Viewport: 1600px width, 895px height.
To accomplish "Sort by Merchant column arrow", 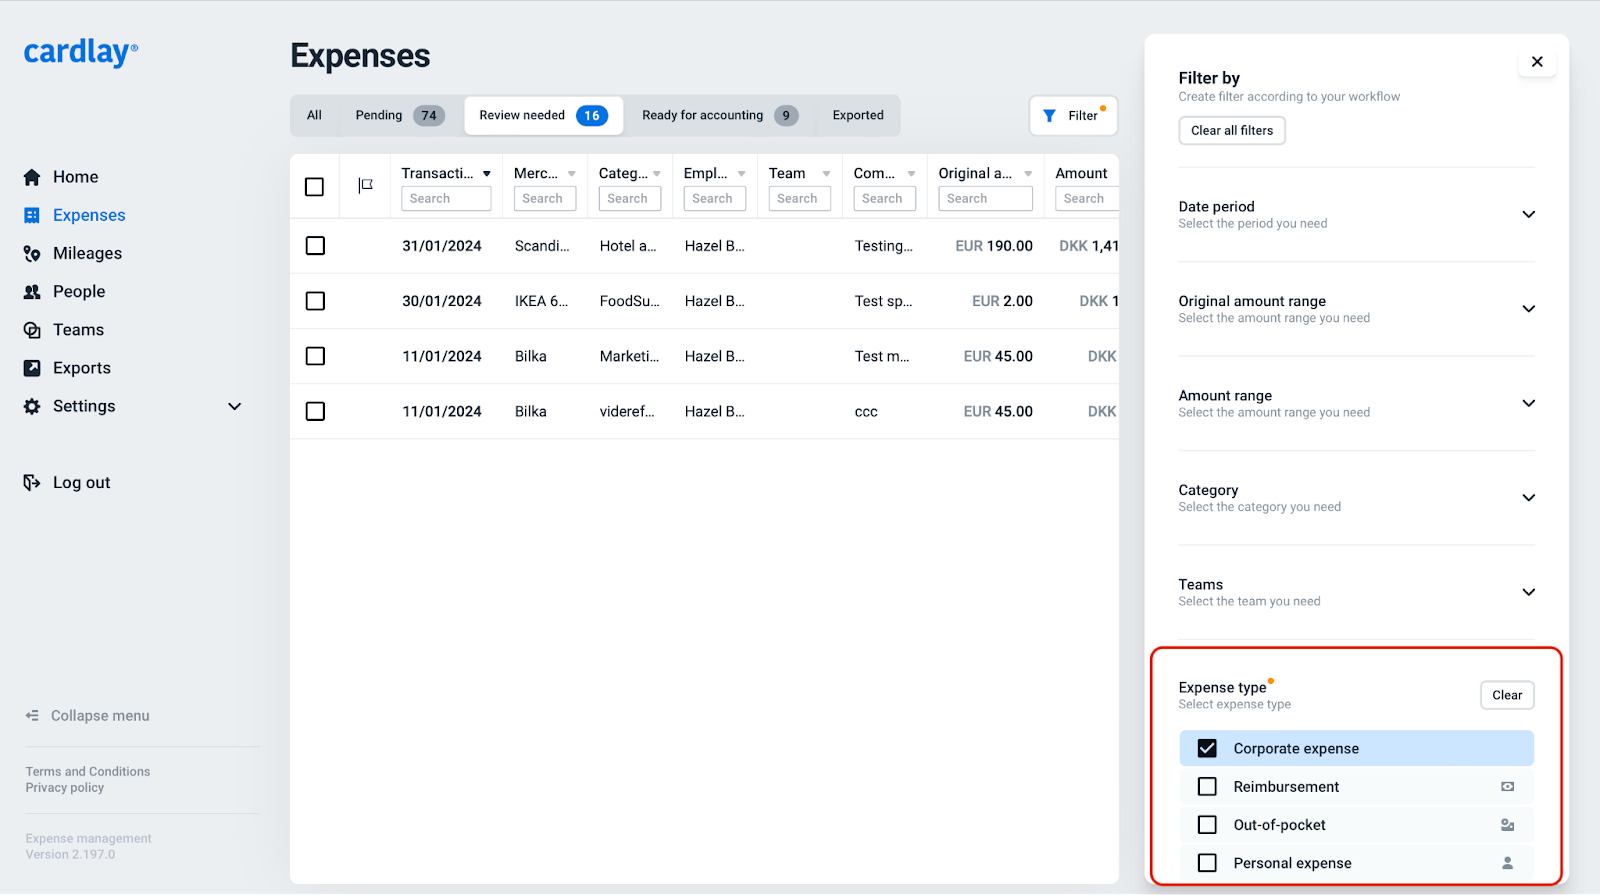I will (572, 174).
